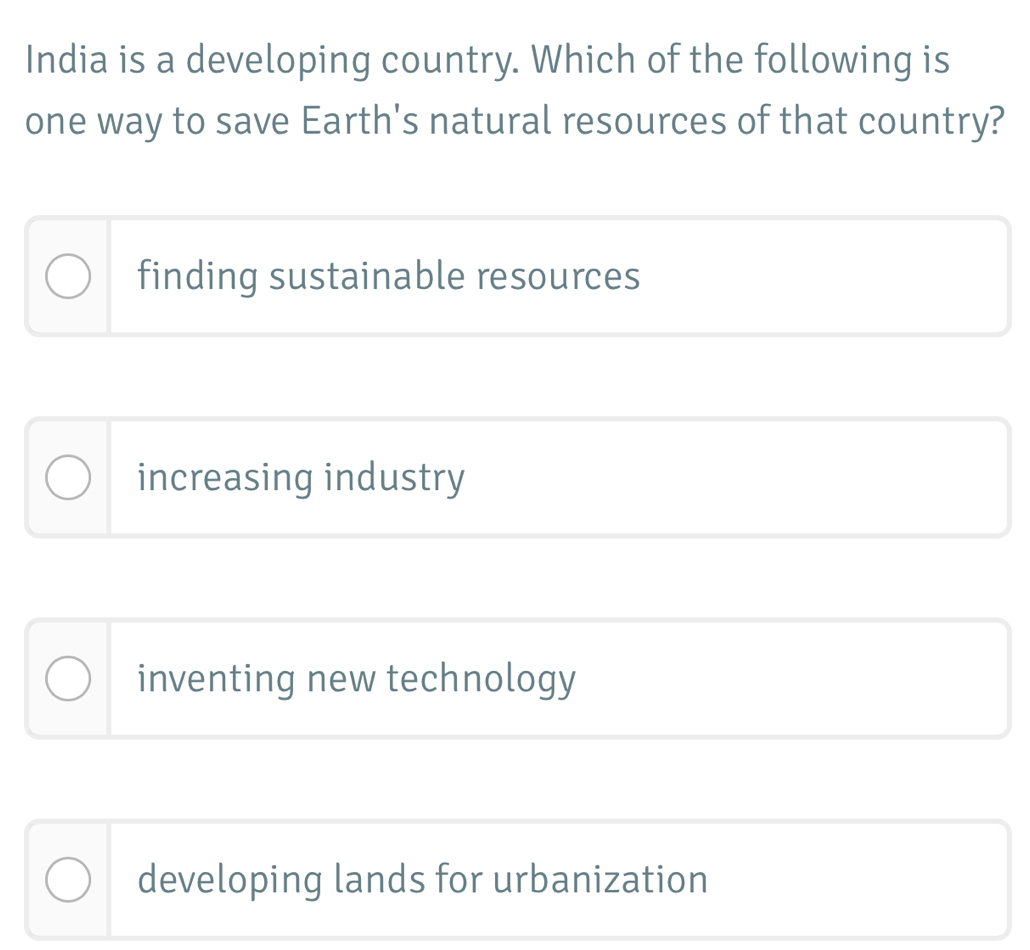Click the "finding sustainable resources" answer text
This screenshot has height=950, width=1030.
point(388,277)
